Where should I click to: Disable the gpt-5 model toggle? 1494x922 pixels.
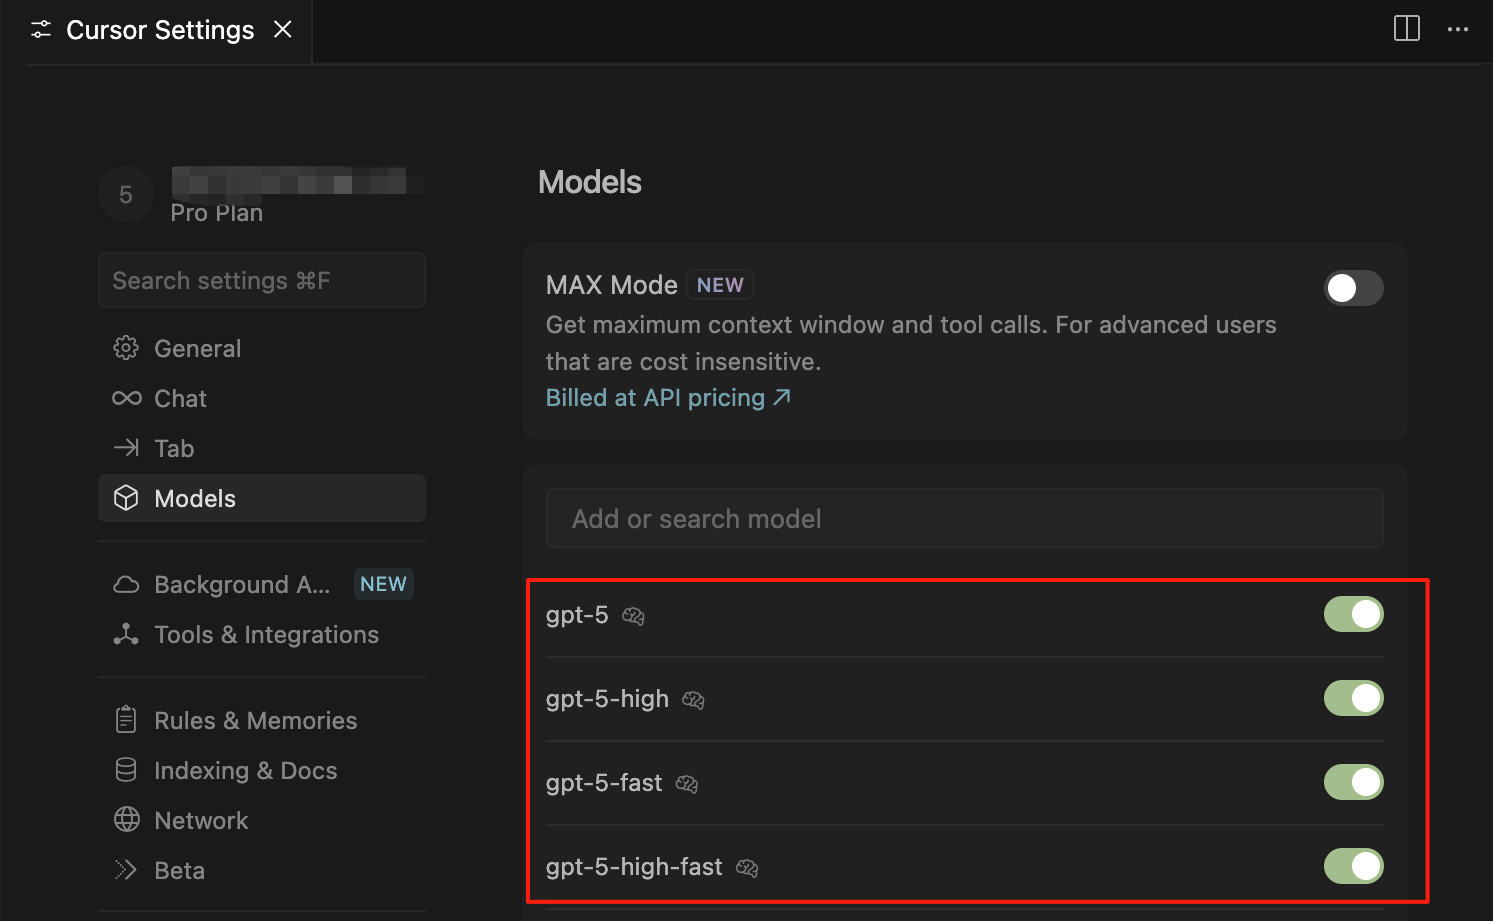pyautogui.click(x=1353, y=614)
